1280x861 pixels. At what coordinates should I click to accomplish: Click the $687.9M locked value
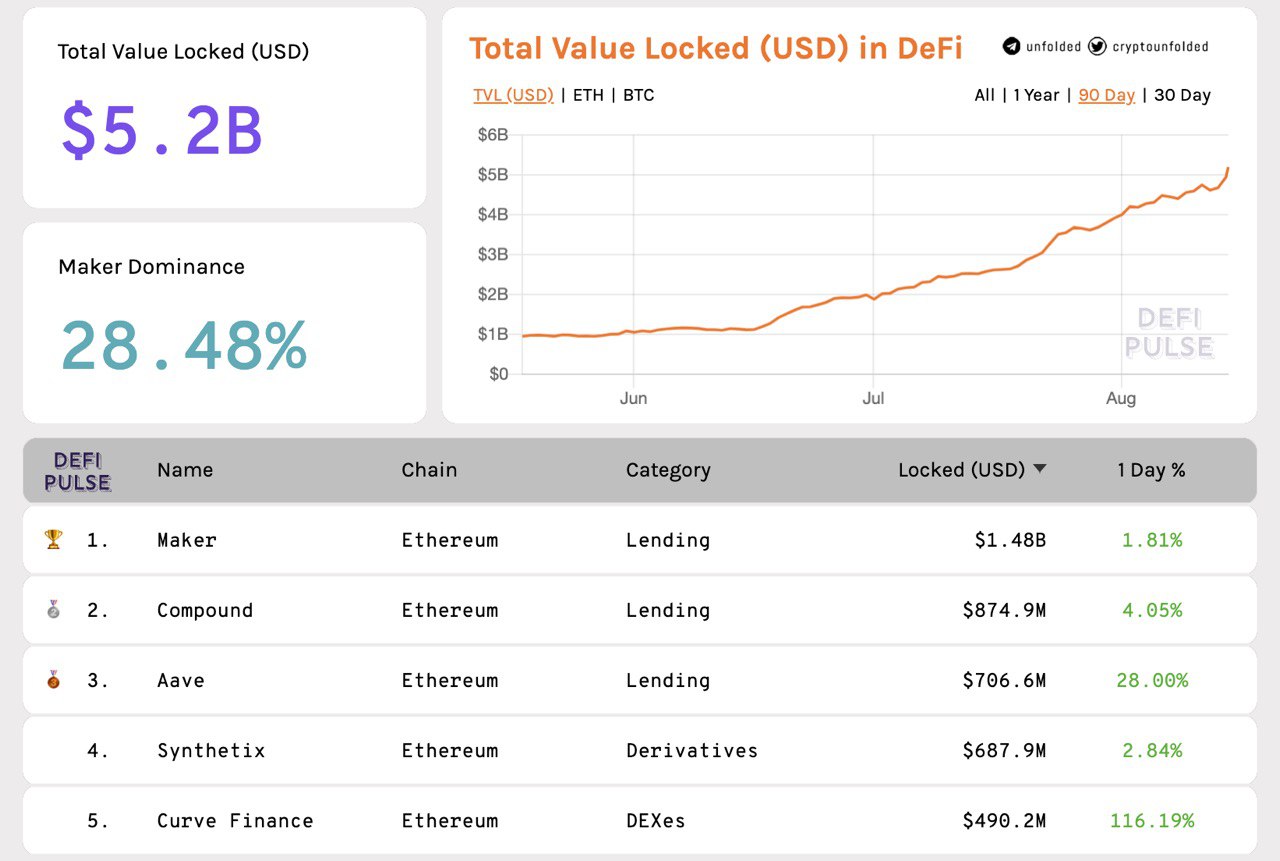coord(1004,750)
